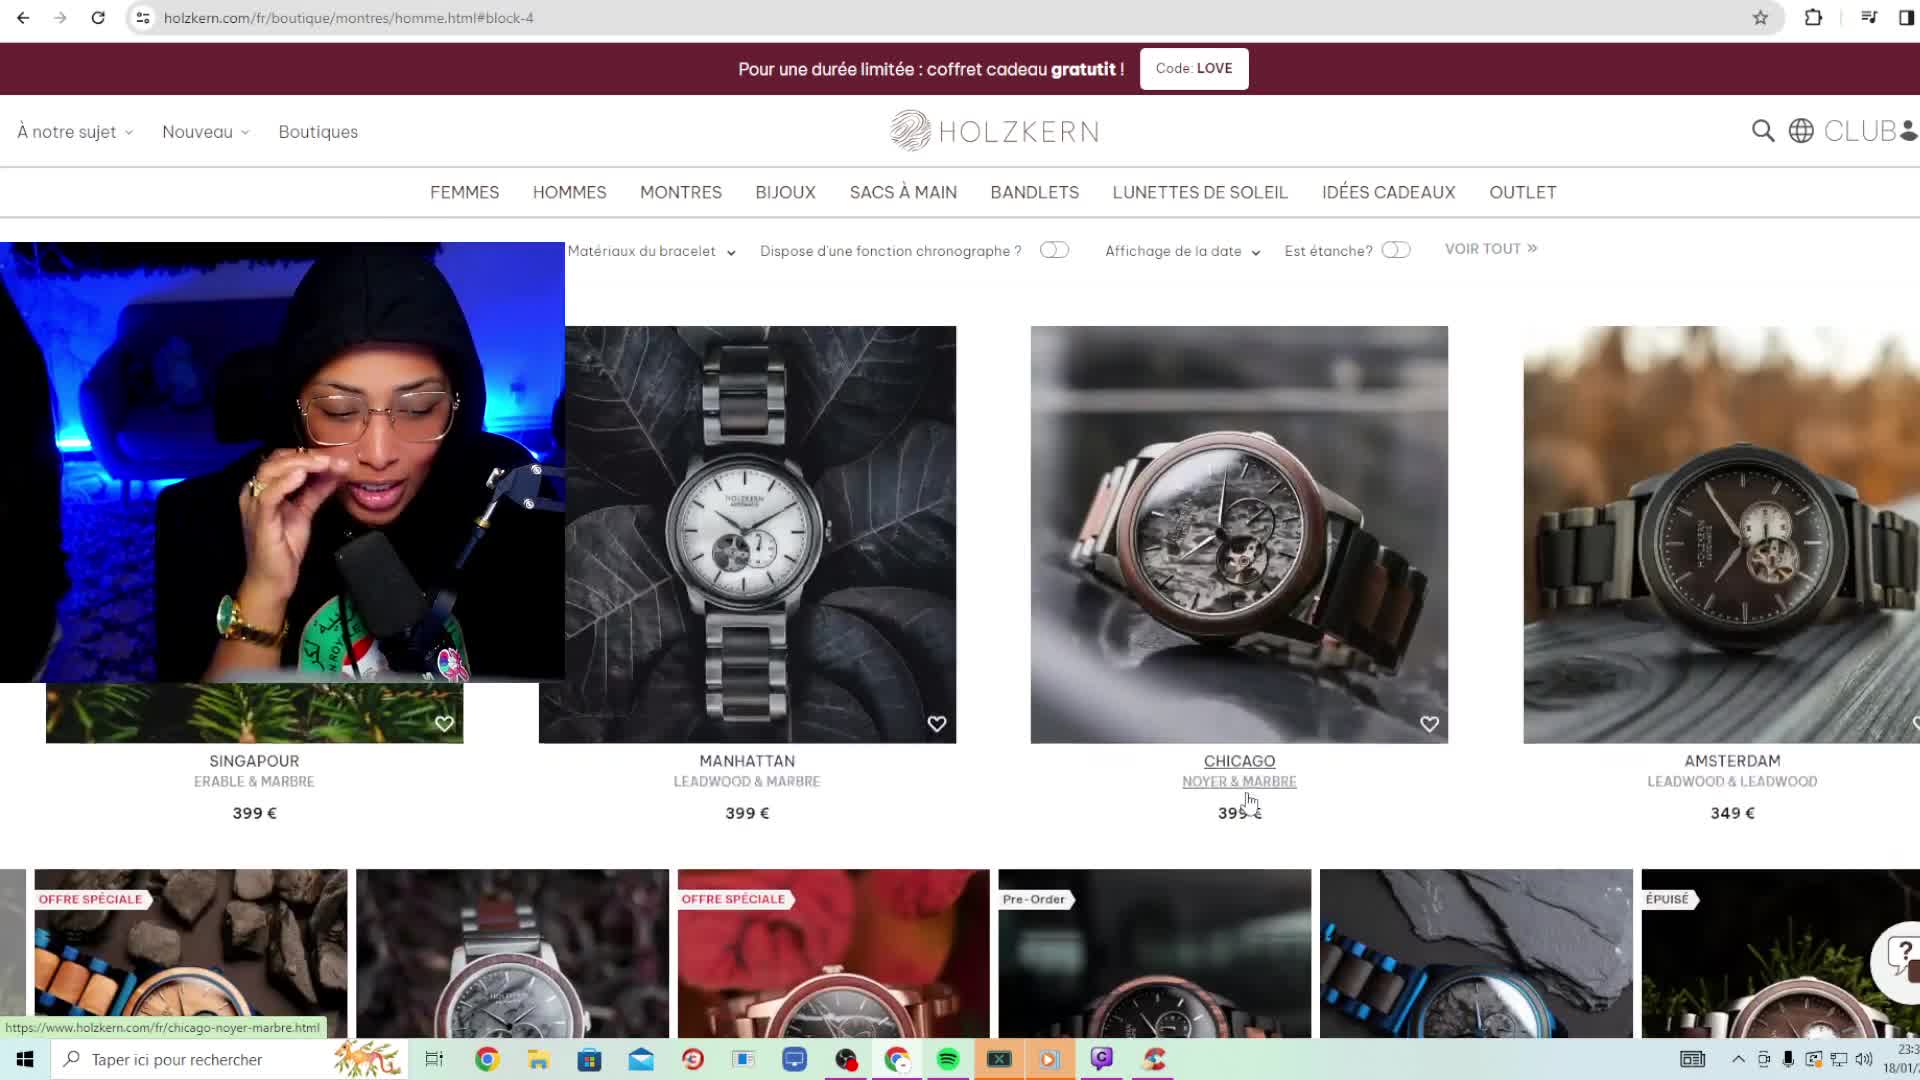Open Task View in the taskbar
Screen dimensions: 1920x1080
(434, 1059)
